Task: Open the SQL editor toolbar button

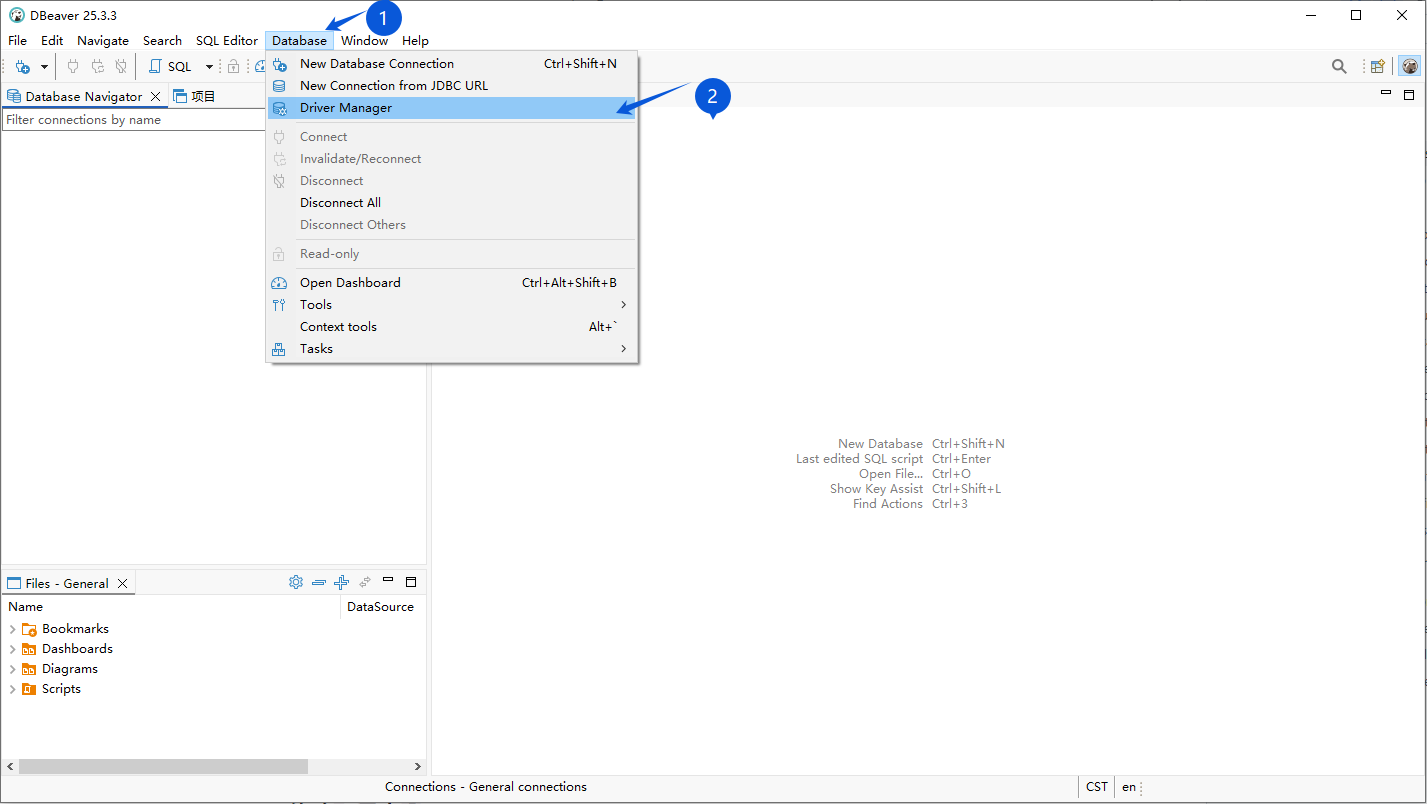Action: (x=170, y=67)
